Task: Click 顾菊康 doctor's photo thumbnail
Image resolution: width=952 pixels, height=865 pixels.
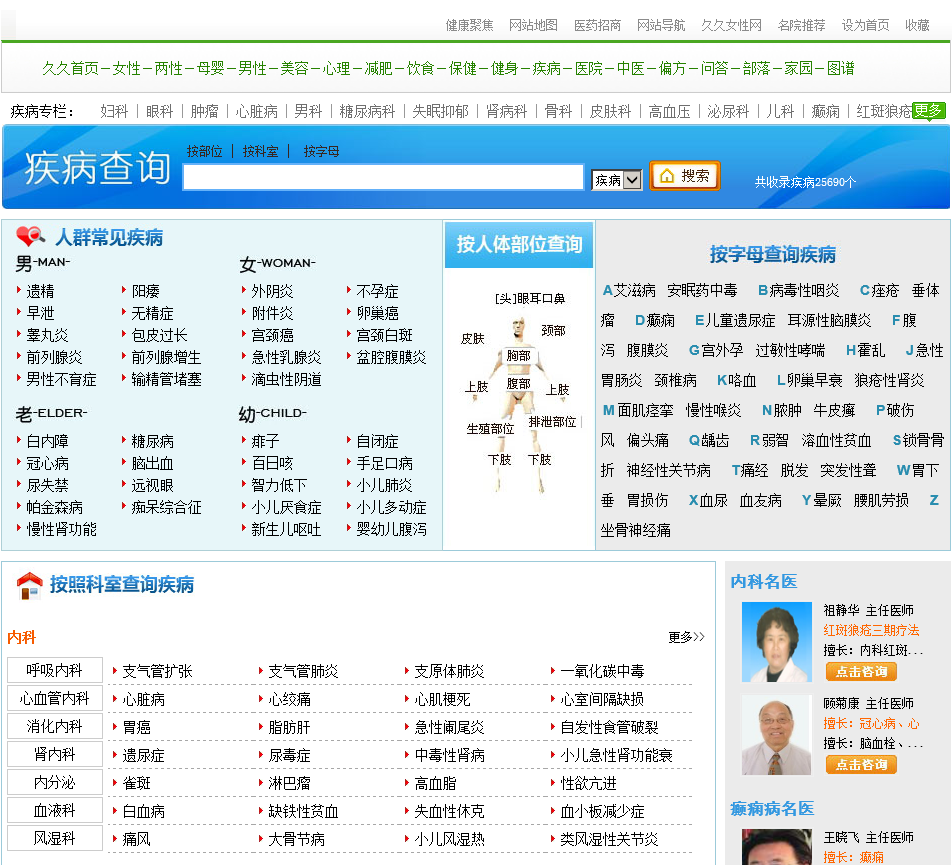Action: [776, 735]
